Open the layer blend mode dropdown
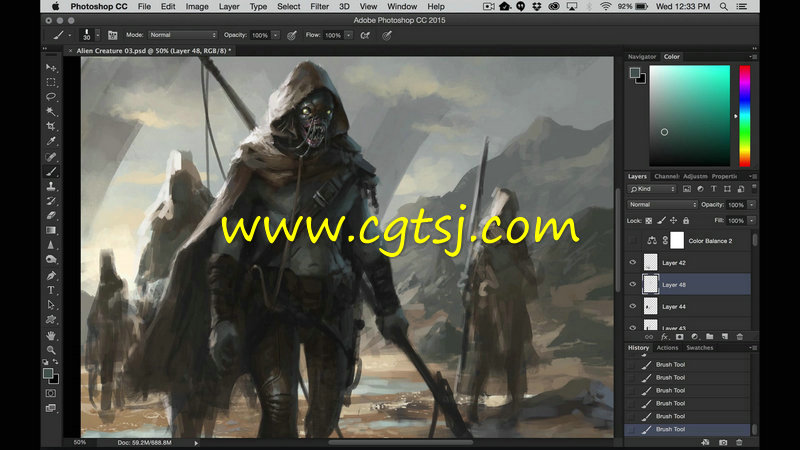Image resolution: width=800 pixels, height=450 pixels. tap(662, 205)
